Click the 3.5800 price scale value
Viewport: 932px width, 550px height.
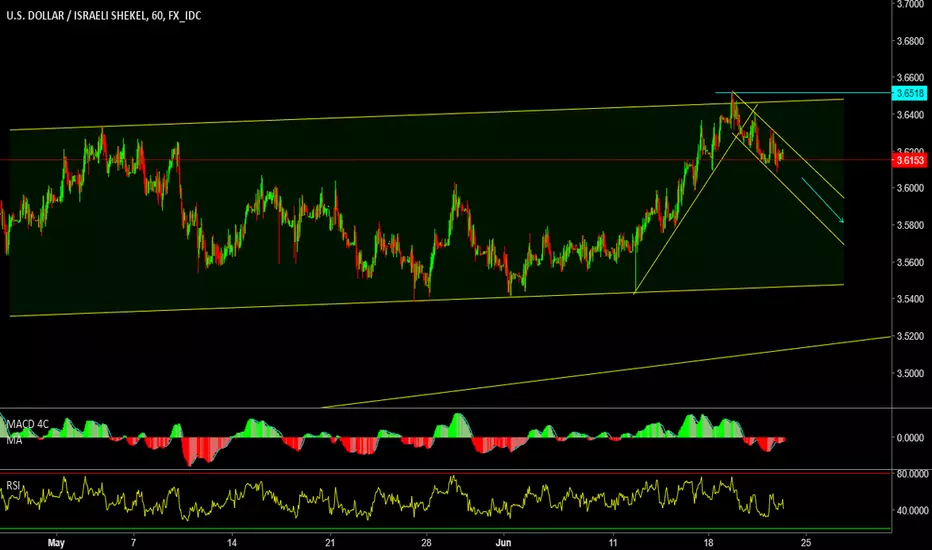point(910,225)
